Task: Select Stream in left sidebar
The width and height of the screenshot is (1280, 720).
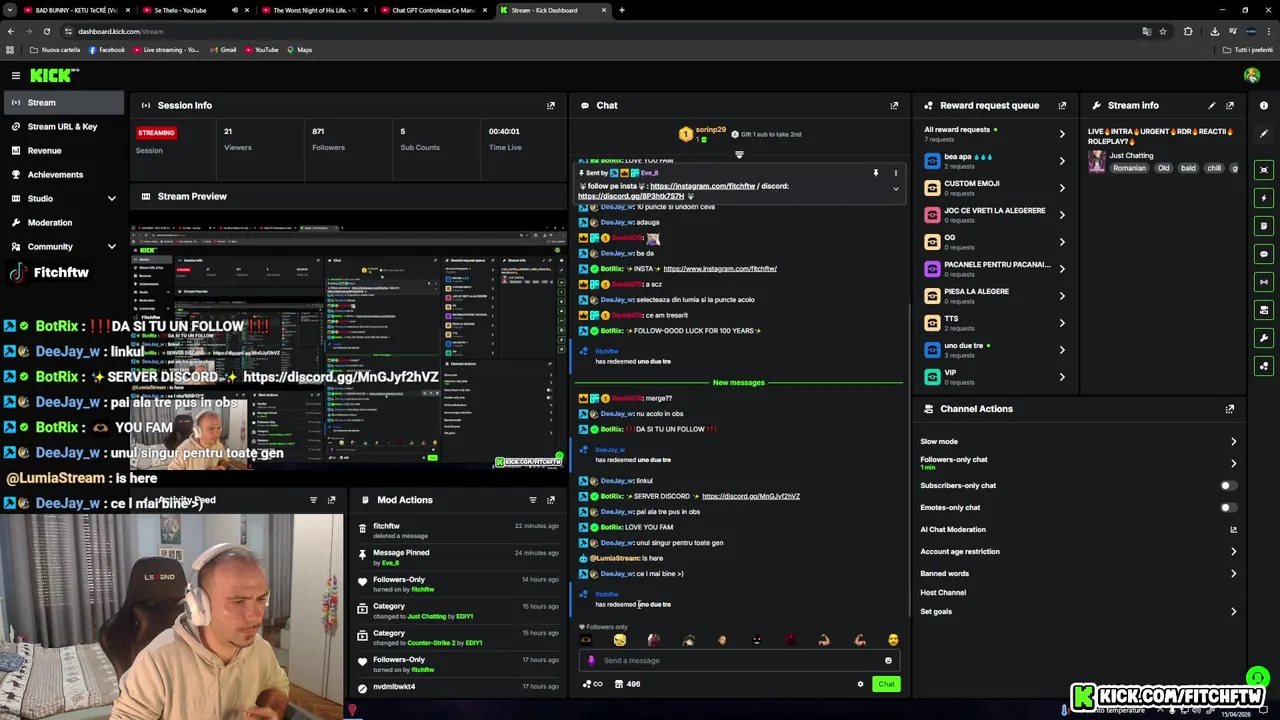Action: (x=62, y=102)
